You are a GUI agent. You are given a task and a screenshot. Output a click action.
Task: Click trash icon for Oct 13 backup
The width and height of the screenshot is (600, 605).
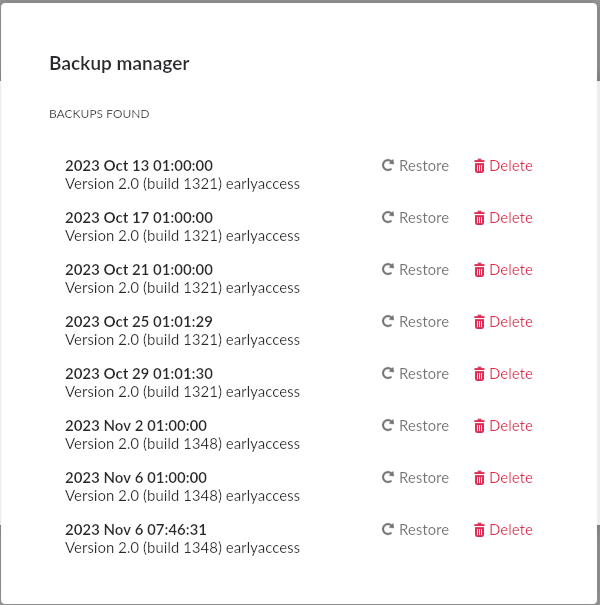point(479,166)
